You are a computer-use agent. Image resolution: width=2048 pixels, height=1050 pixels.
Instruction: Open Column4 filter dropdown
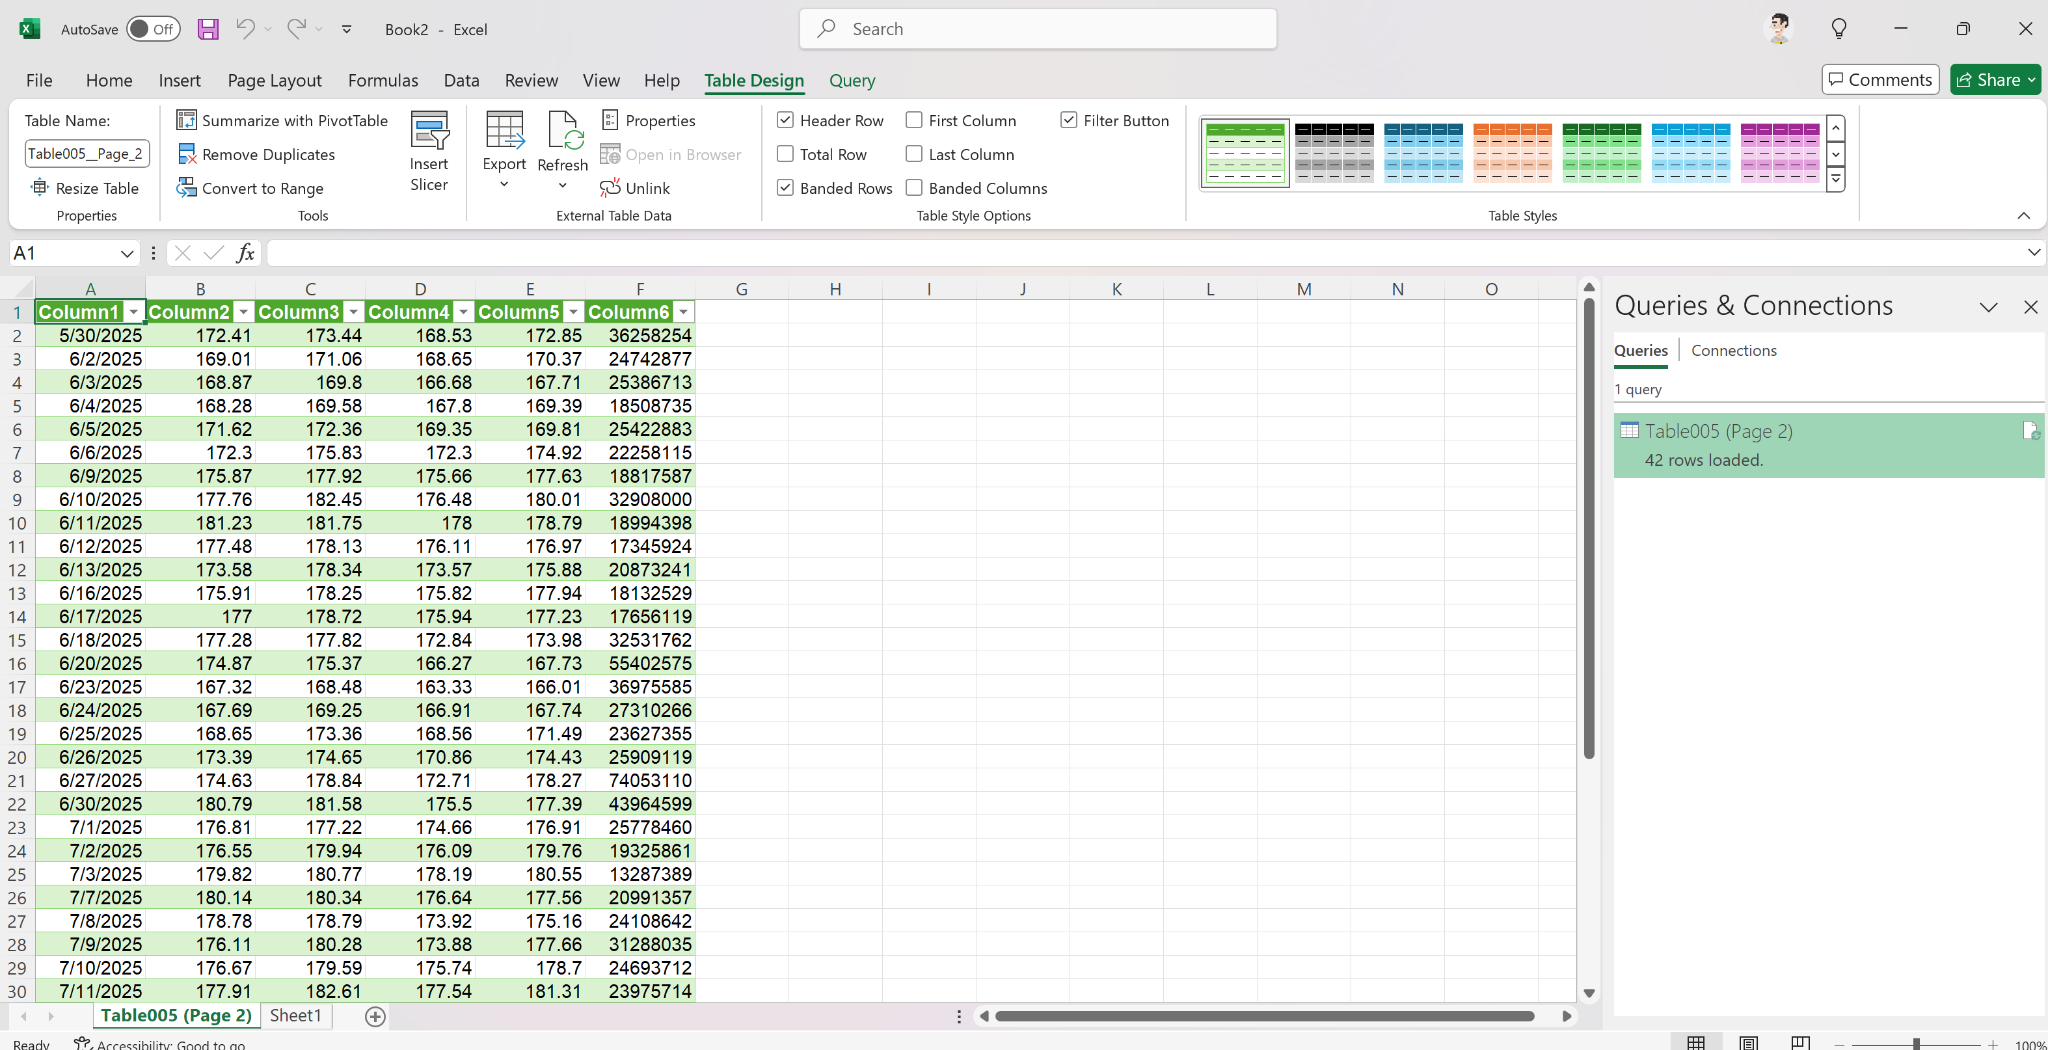(463, 312)
